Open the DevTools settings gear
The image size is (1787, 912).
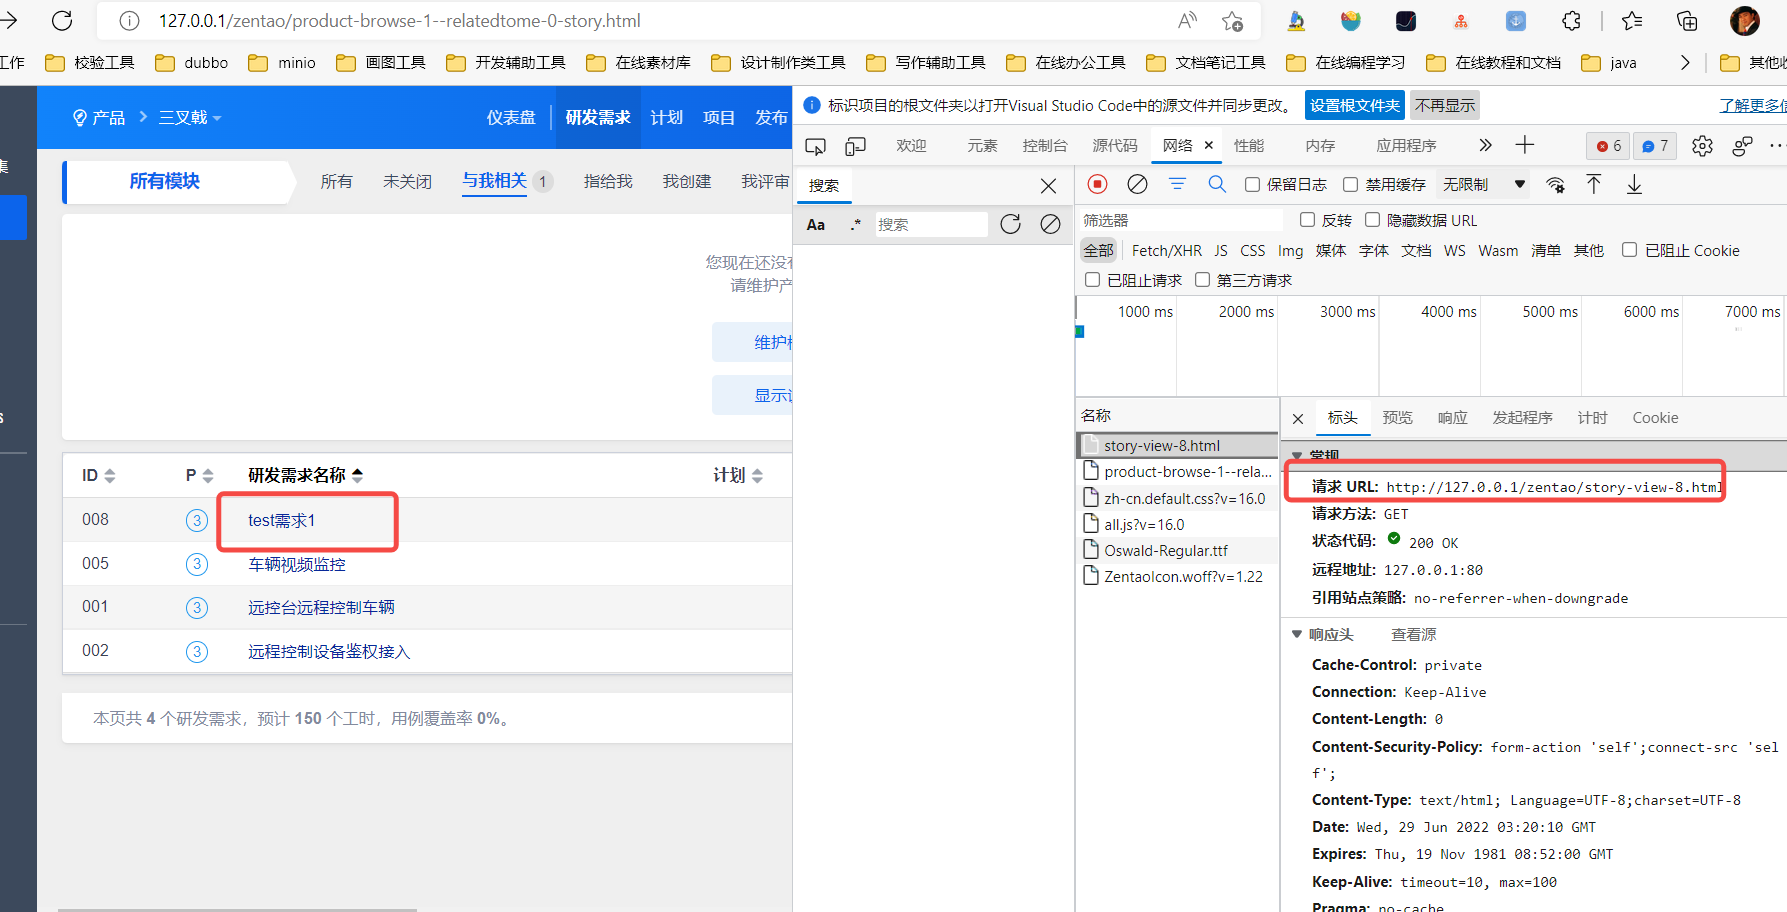(1702, 146)
